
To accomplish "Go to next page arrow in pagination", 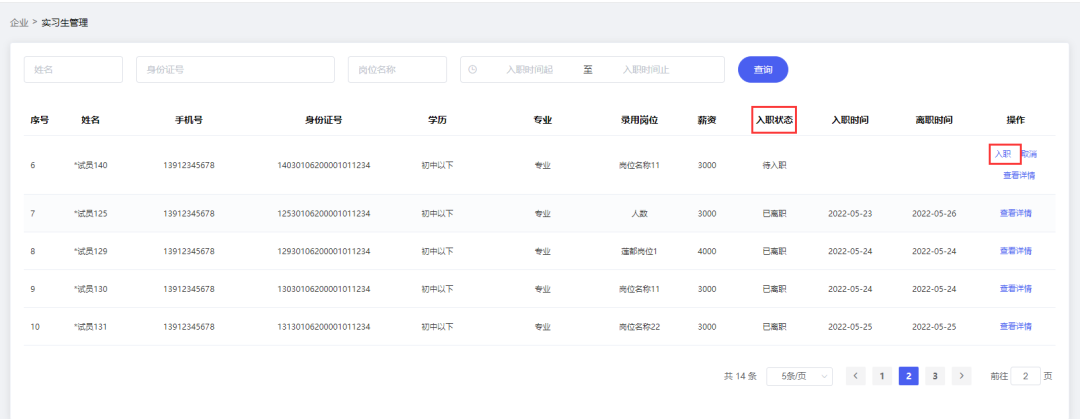I will (961, 376).
